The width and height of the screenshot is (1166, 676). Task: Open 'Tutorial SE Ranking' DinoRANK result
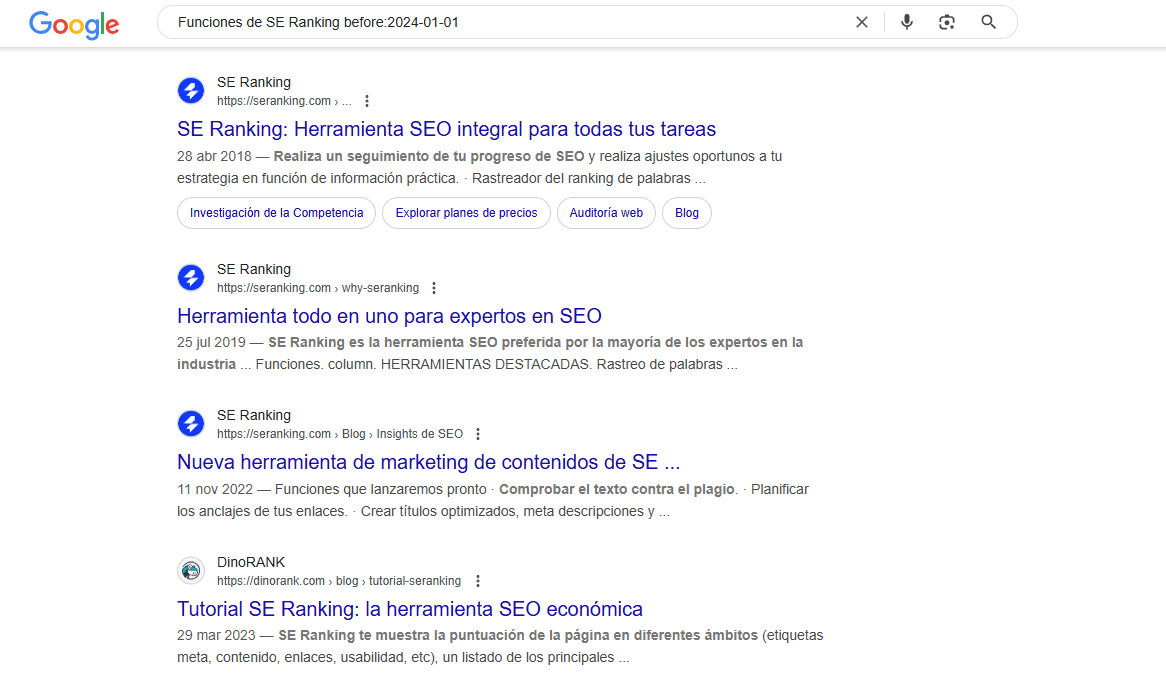tap(410, 609)
